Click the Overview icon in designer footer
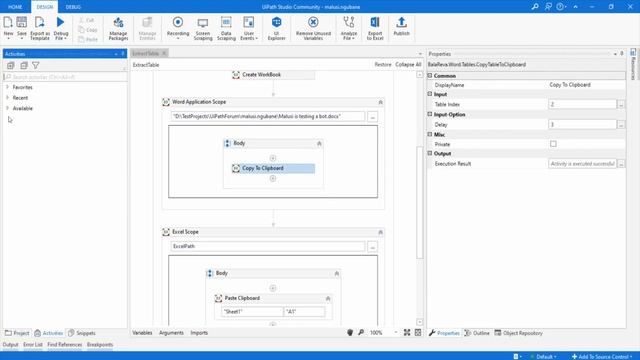The image size is (640, 360). 418,333
